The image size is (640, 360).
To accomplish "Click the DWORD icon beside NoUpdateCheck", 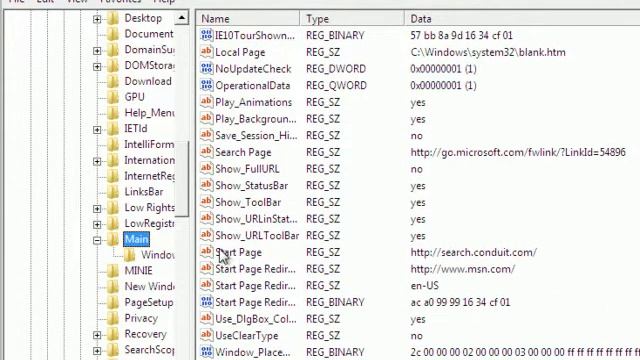I will [207, 69].
